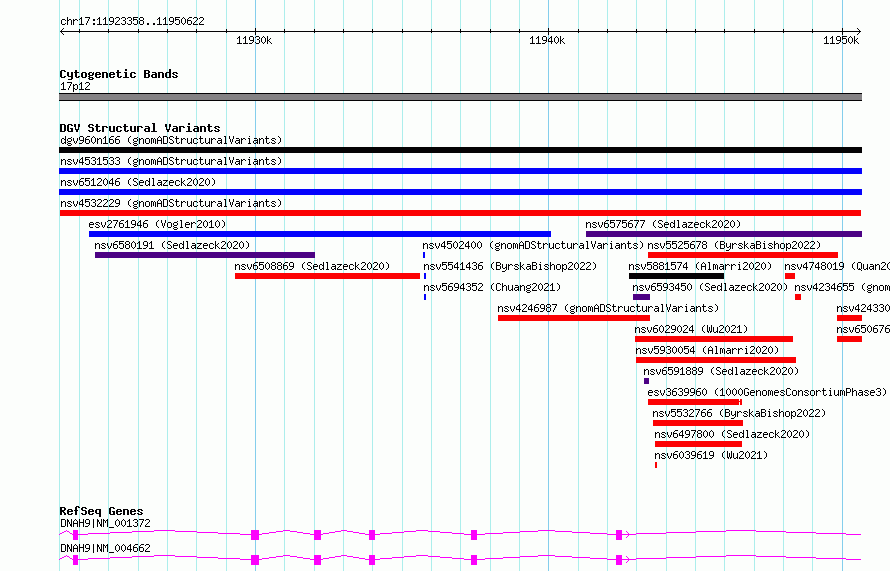890x571 pixels.
Task: Click the truncated nsv650676 variant label
Action: [863, 329]
